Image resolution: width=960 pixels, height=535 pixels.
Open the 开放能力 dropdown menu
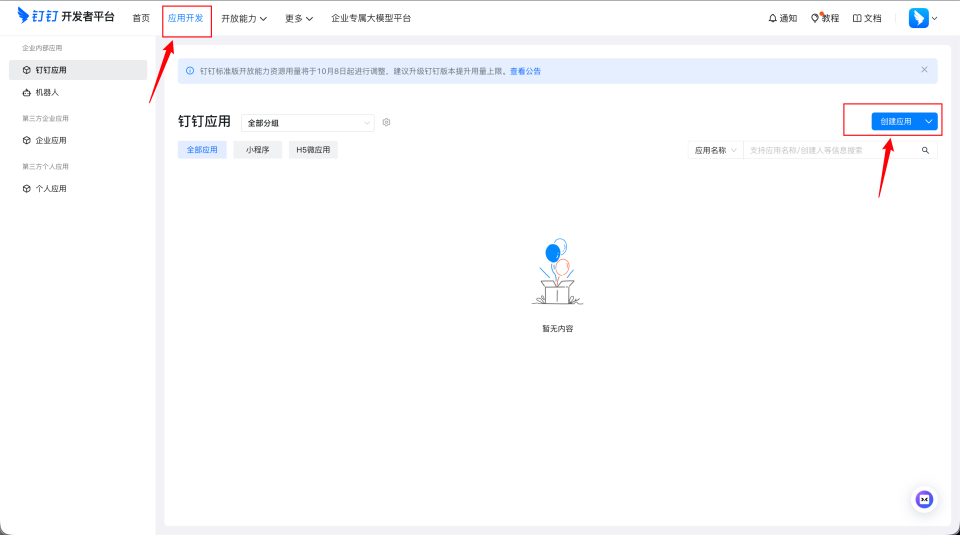(244, 18)
